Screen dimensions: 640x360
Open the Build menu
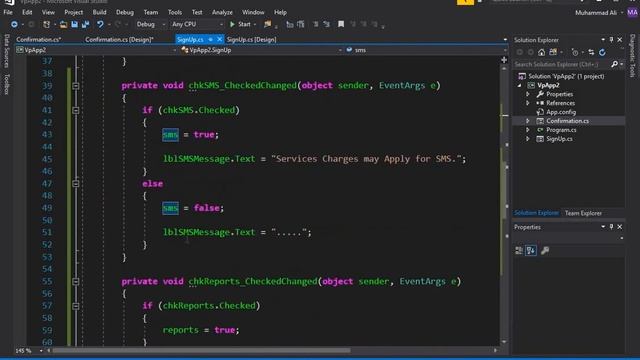pos(99,12)
